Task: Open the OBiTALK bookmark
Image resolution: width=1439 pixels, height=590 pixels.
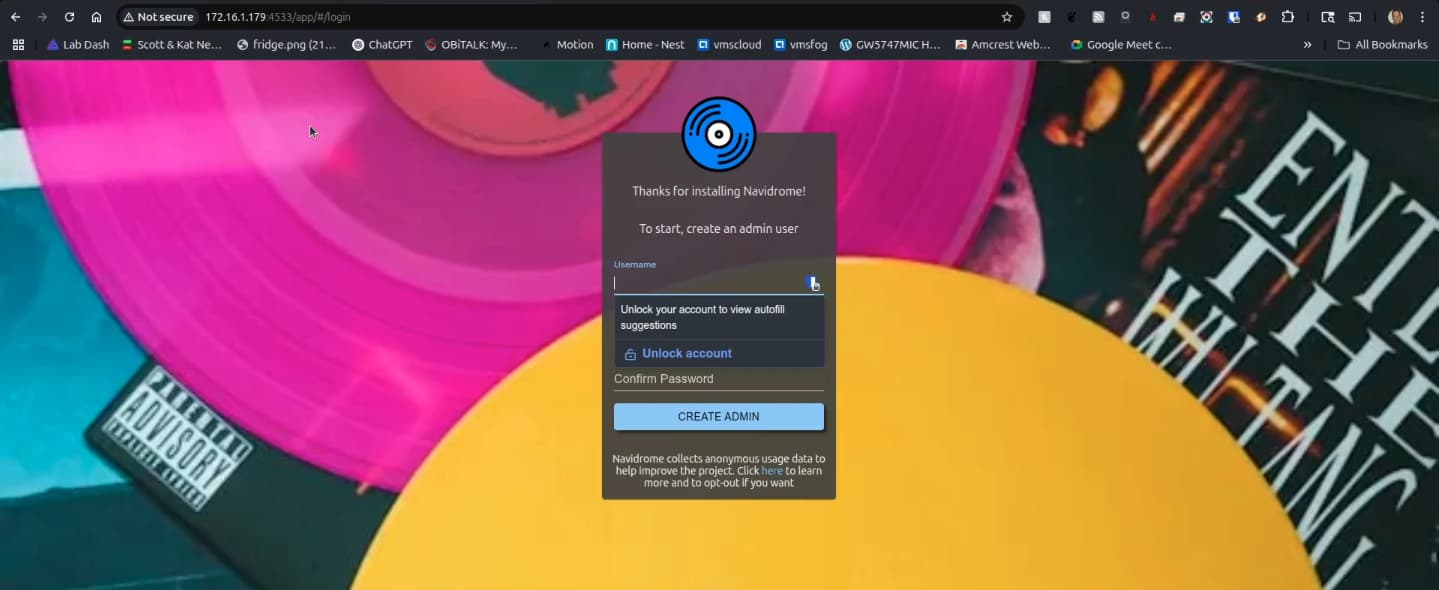Action: pyautogui.click(x=471, y=44)
